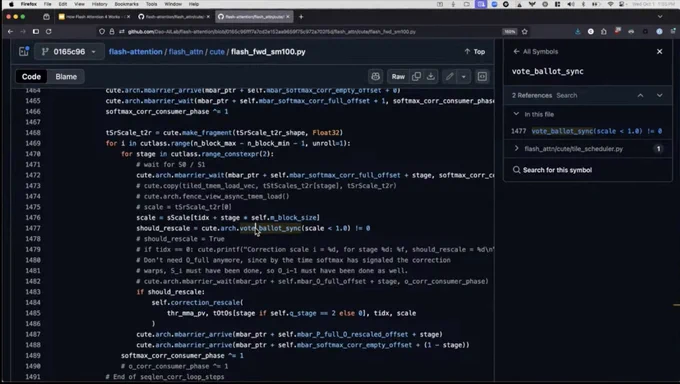Image resolution: width=680 pixels, height=384 pixels.
Task: Go back in browser history
Action: tap(10, 32)
